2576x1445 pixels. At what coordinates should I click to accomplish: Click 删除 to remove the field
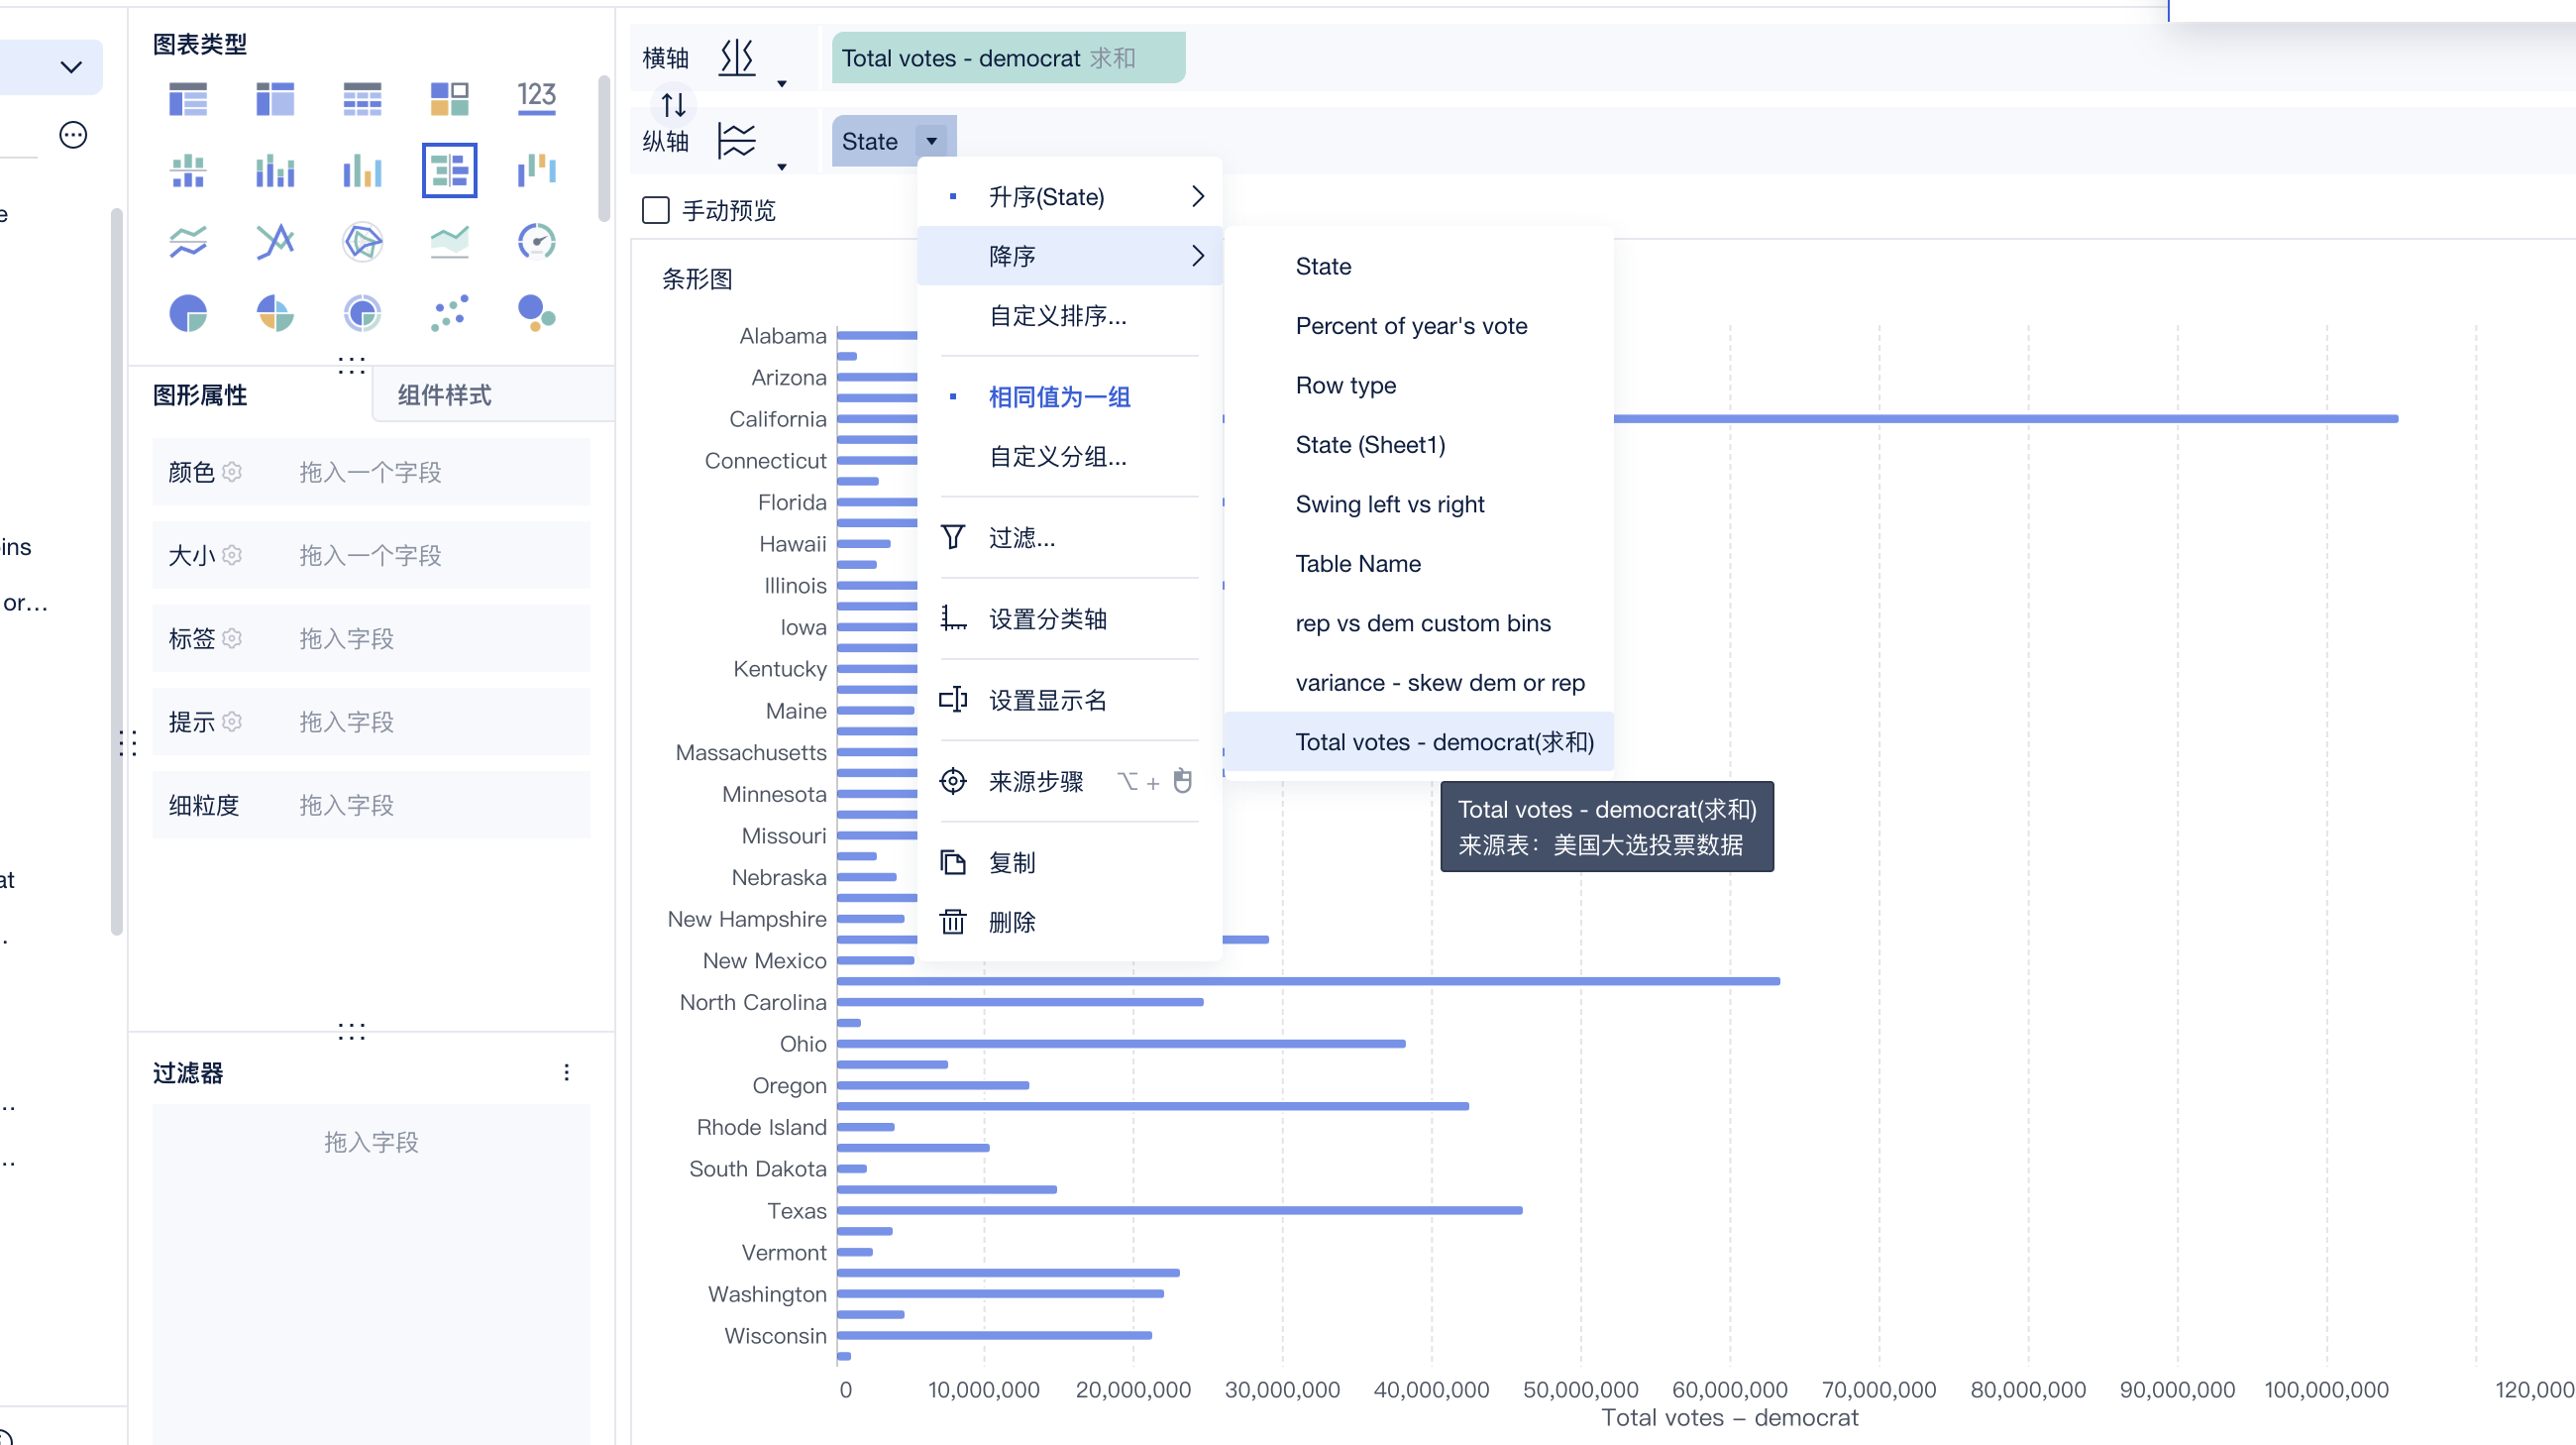[x=1011, y=922]
